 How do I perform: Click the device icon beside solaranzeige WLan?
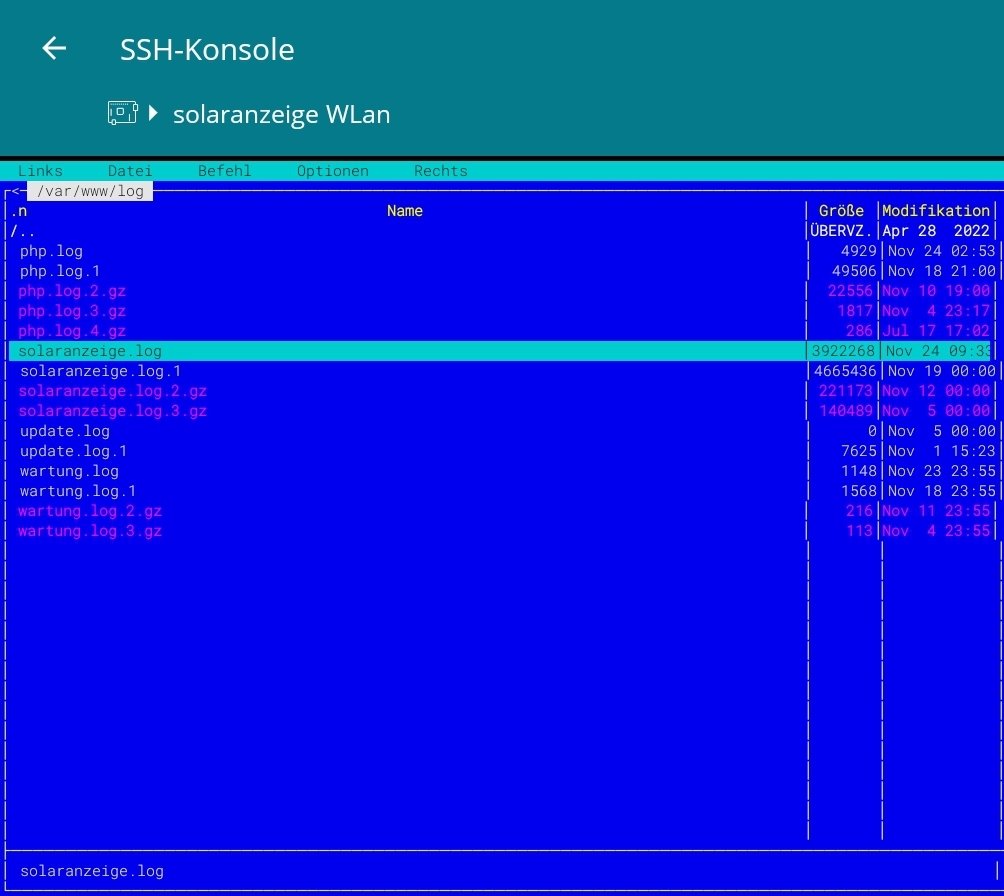122,113
